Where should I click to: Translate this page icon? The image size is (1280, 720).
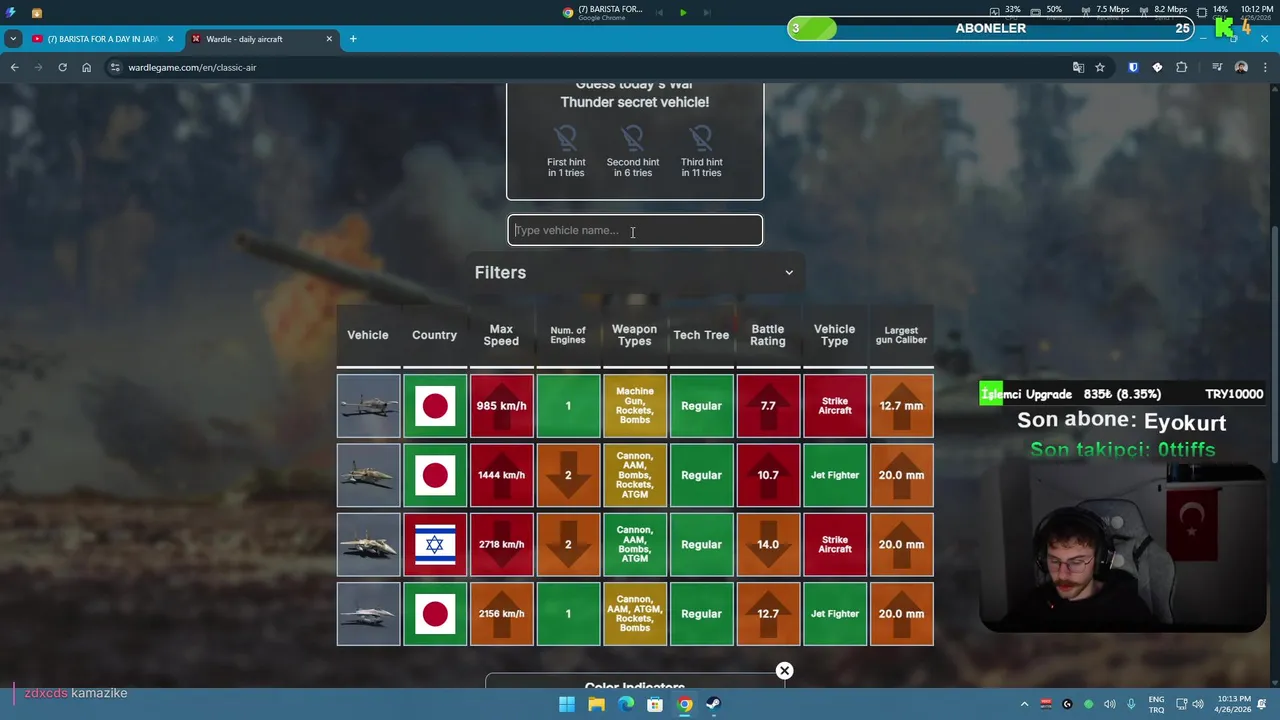click(x=1078, y=67)
